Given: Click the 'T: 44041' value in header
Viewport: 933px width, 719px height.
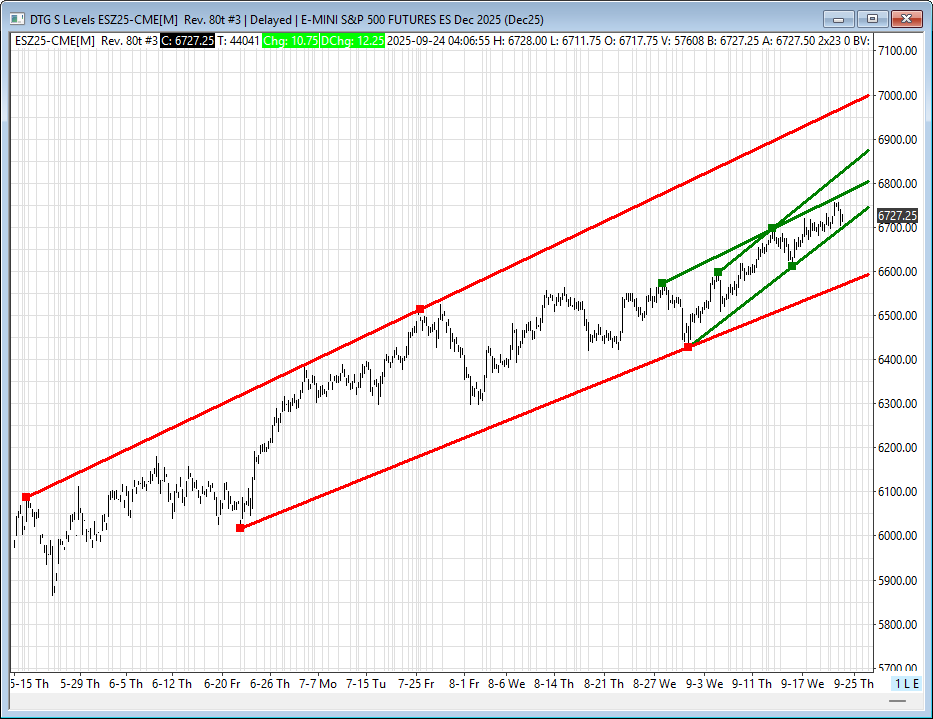Looking at the screenshot, I should coord(238,40).
